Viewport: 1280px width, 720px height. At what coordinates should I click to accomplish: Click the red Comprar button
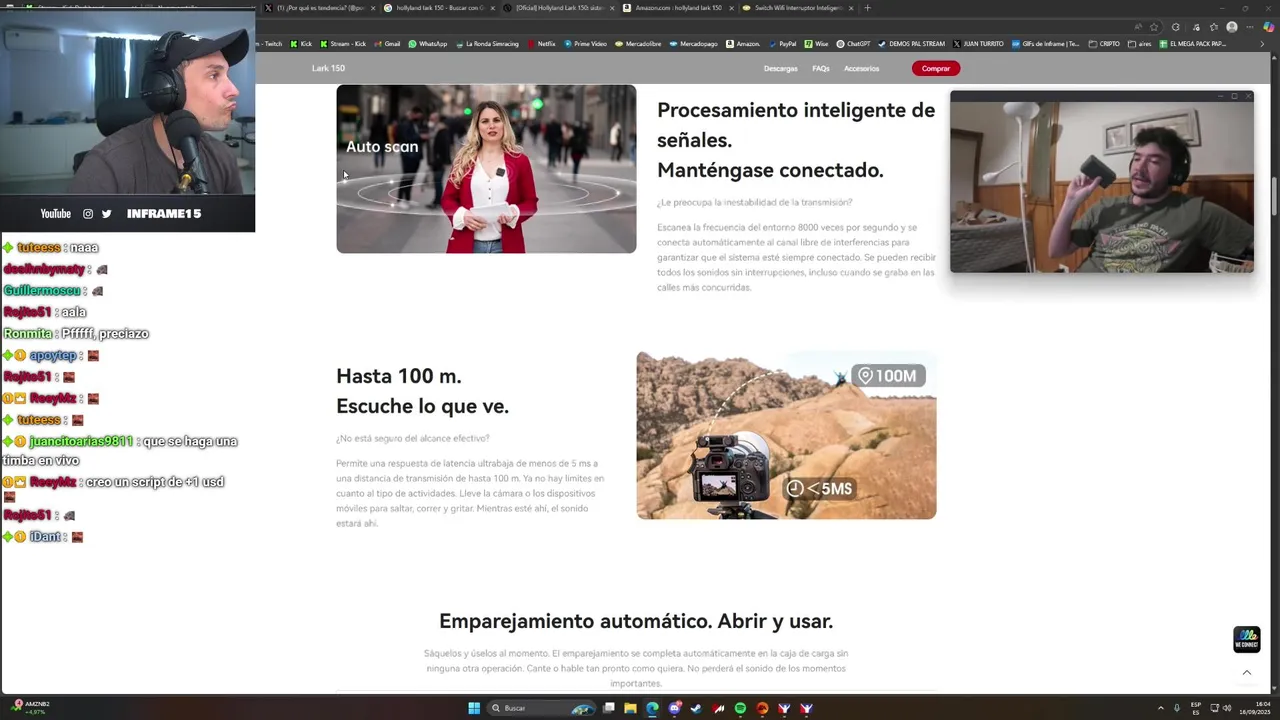[936, 68]
